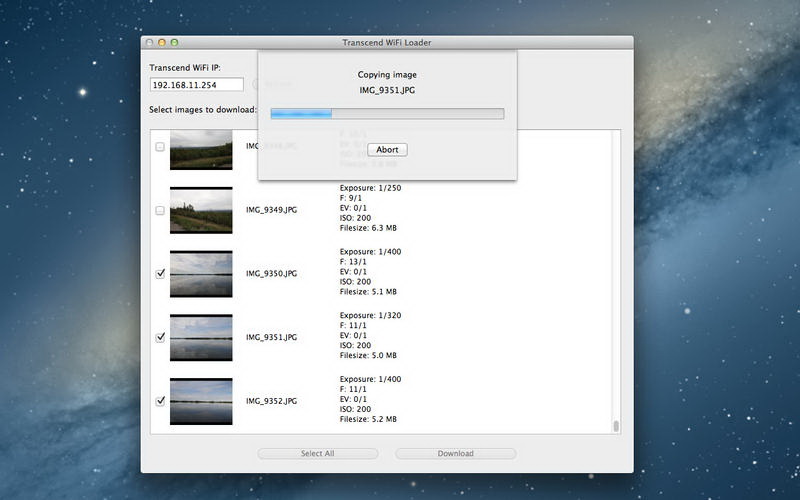Click the IMG_9352.JPG filename label in list
Image resolution: width=800 pixels, height=500 pixels.
[271, 401]
